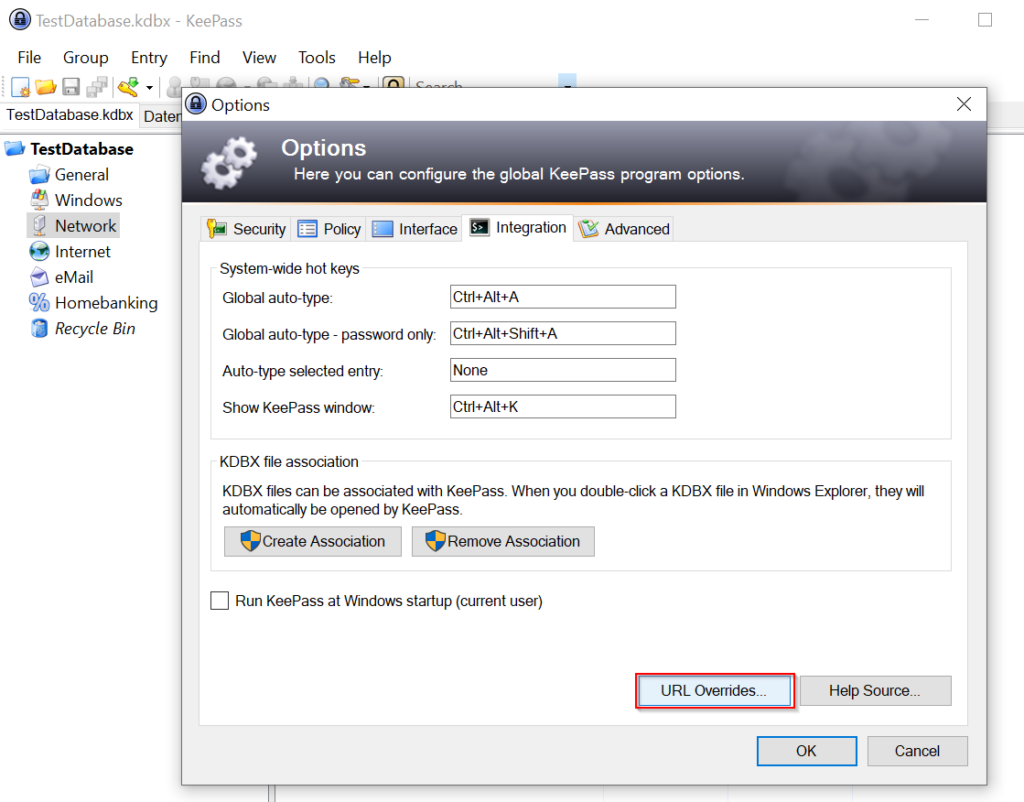Click the 'Show KeePass window:' label
Viewport: 1024px width, 802px height.
tap(298, 408)
